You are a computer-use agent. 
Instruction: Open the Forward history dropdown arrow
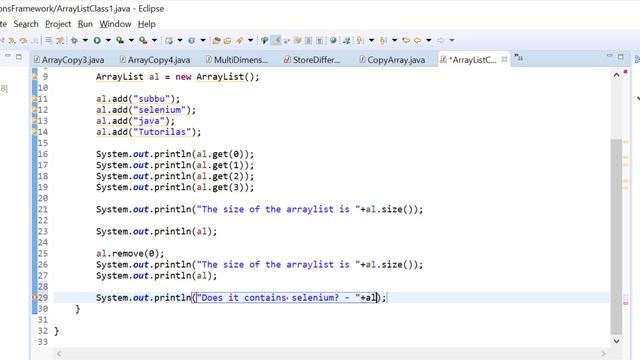(x=452, y=40)
